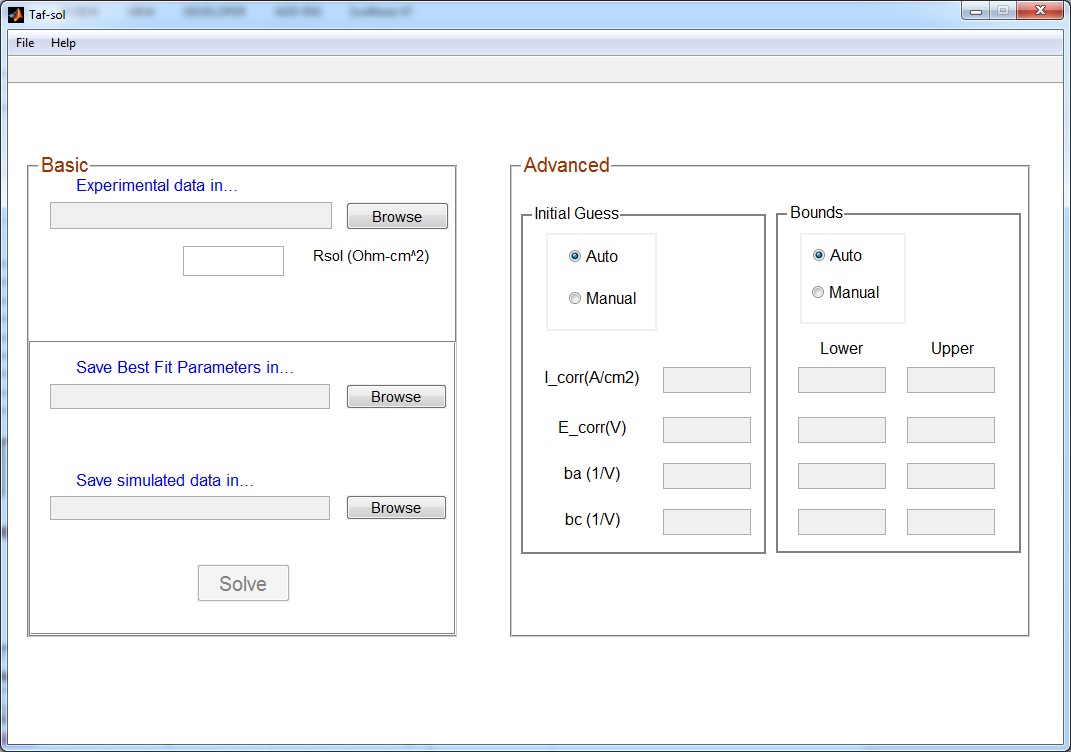This screenshot has height=752, width=1071.
Task: Click the 'Bounds' panel title
Action: pos(816,212)
